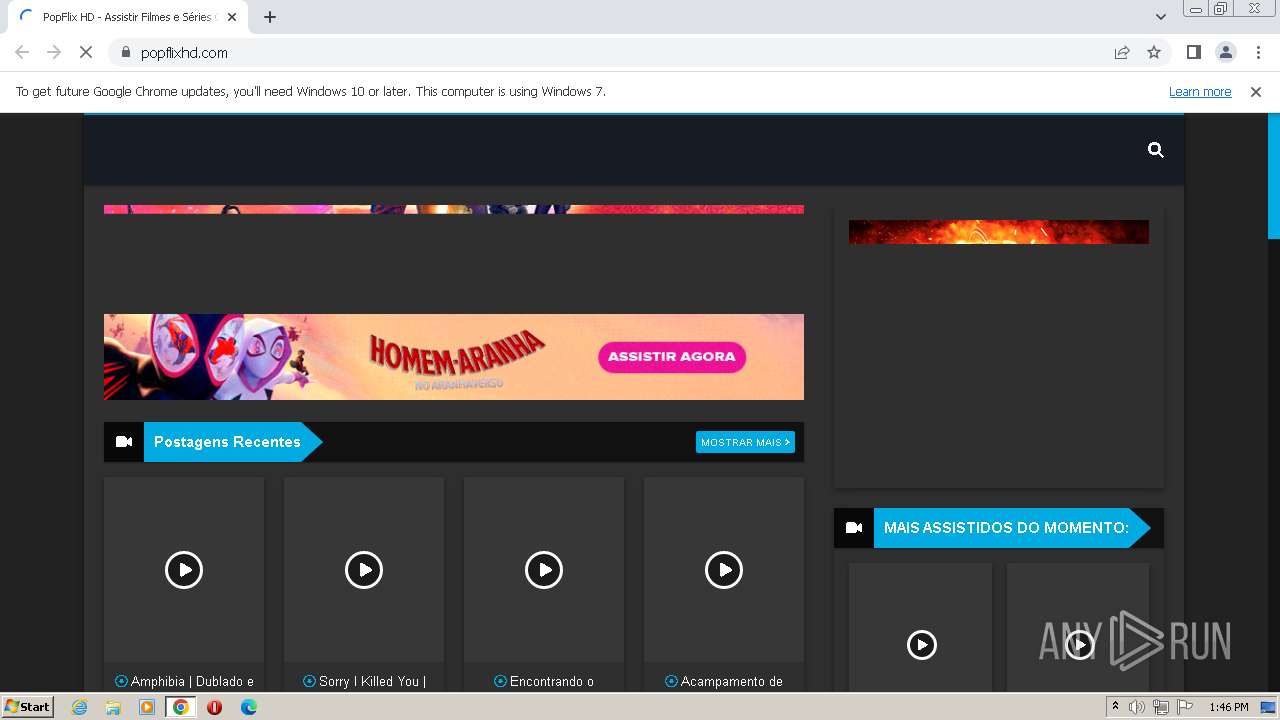
Task: Open Microsoft Edge from taskbar
Action: [x=249, y=707]
